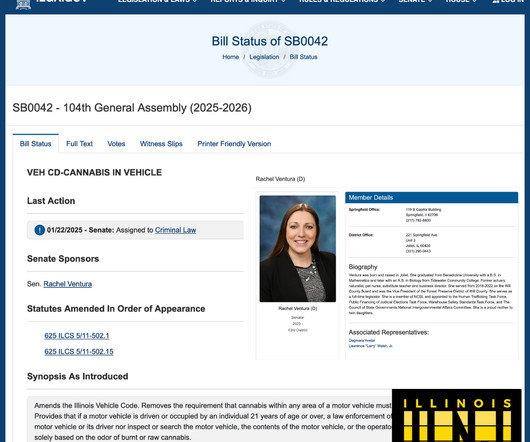The image size is (530, 442).
Task: Click '01/22/2025 - Senate:' last action text
Action: 80,230
